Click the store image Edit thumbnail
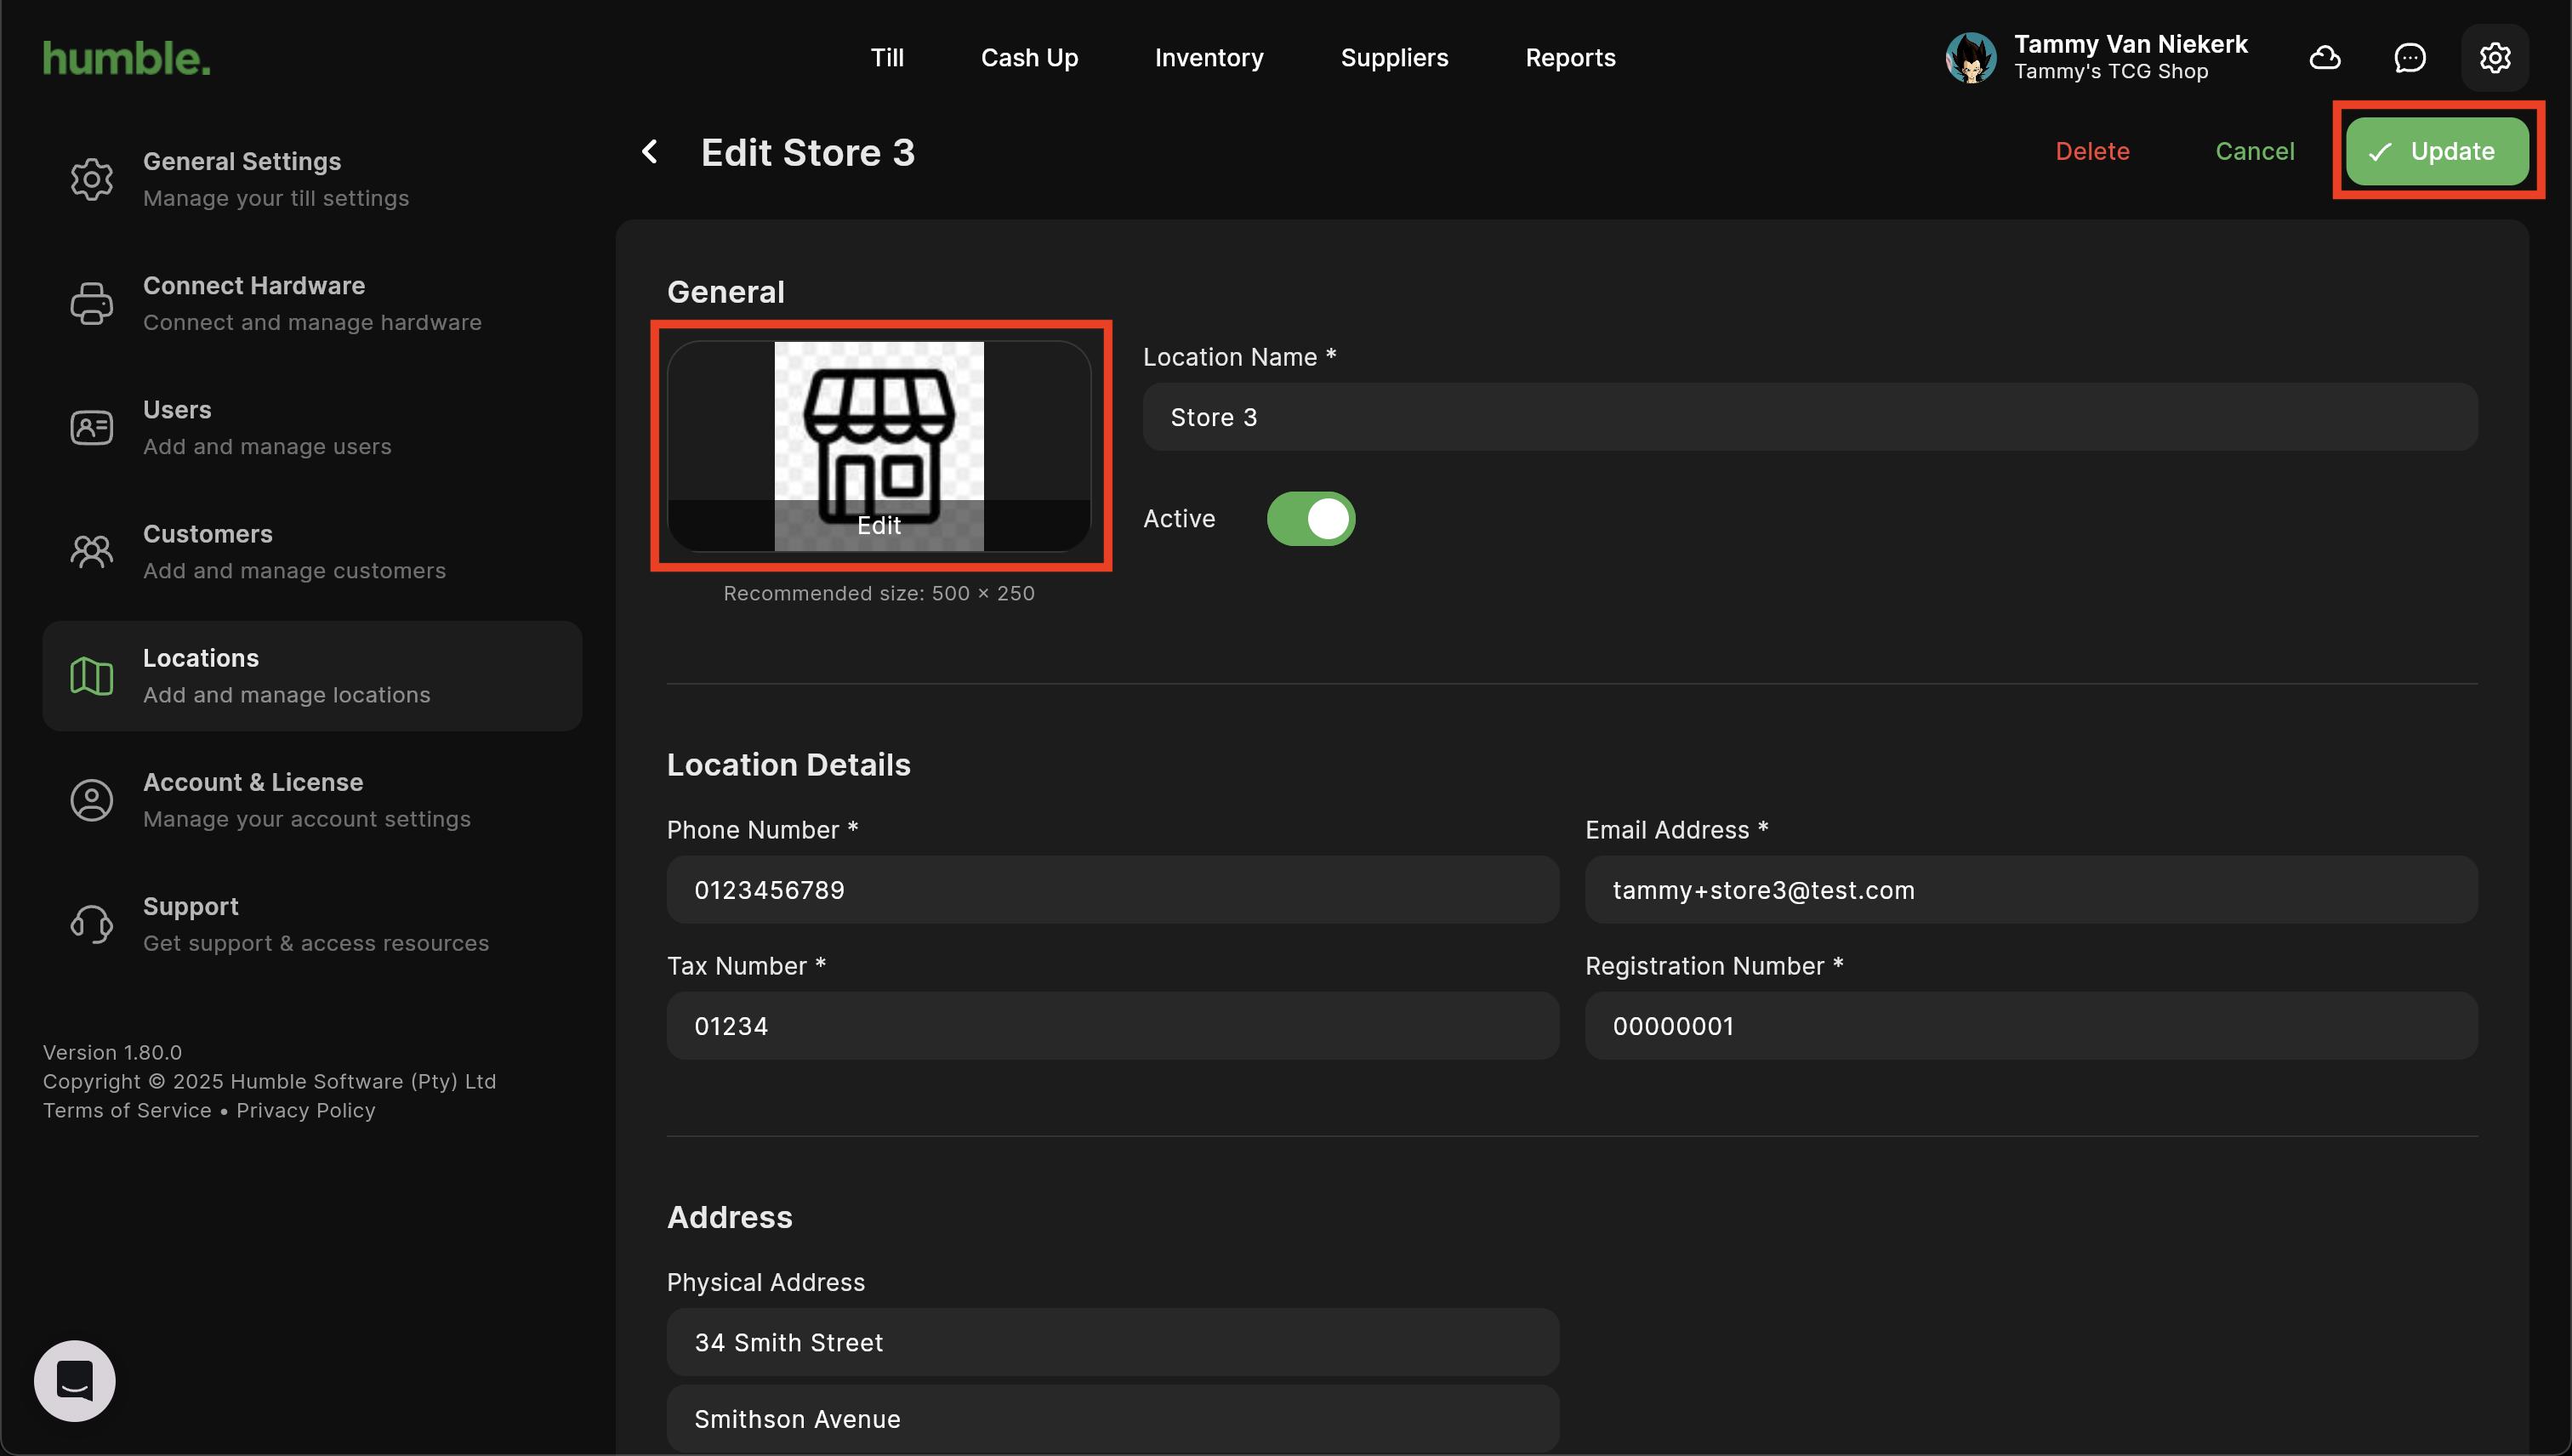The image size is (2572, 1456). click(879, 446)
